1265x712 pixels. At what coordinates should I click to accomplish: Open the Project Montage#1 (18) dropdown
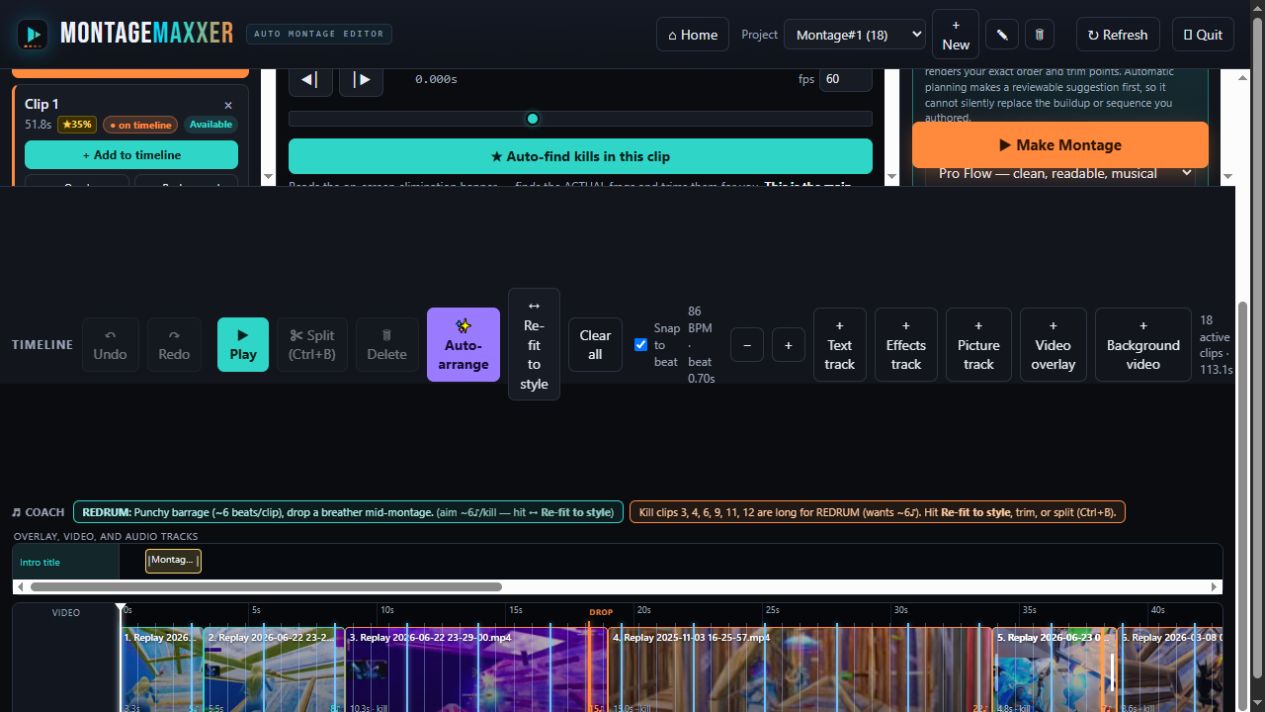pyautogui.click(x=855, y=34)
